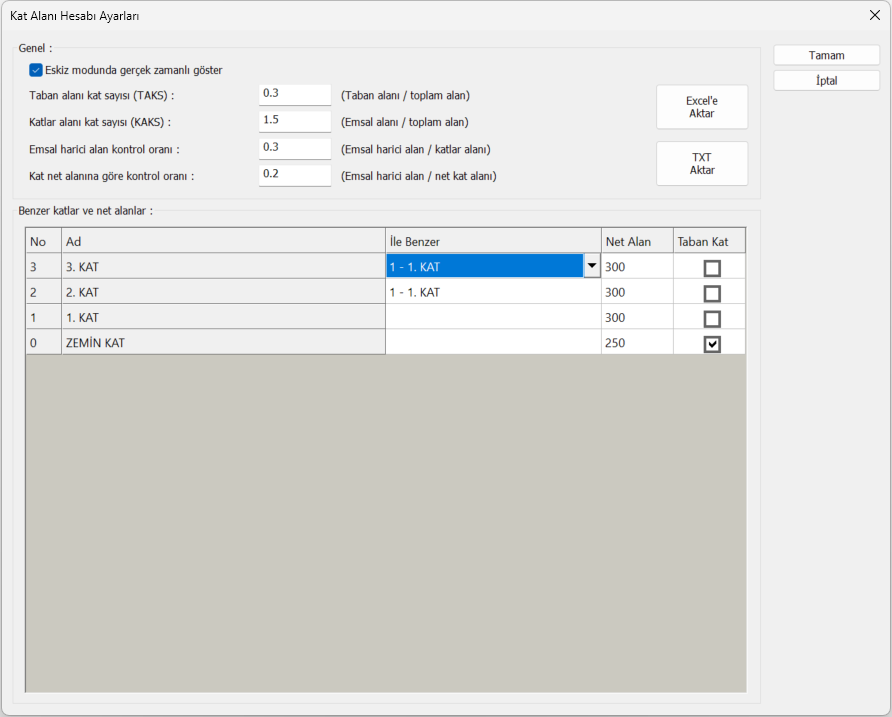Close the Kat Alanı Hesabı Ayarları dialog
This screenshot has width=892, height=717.
point(875,15)
